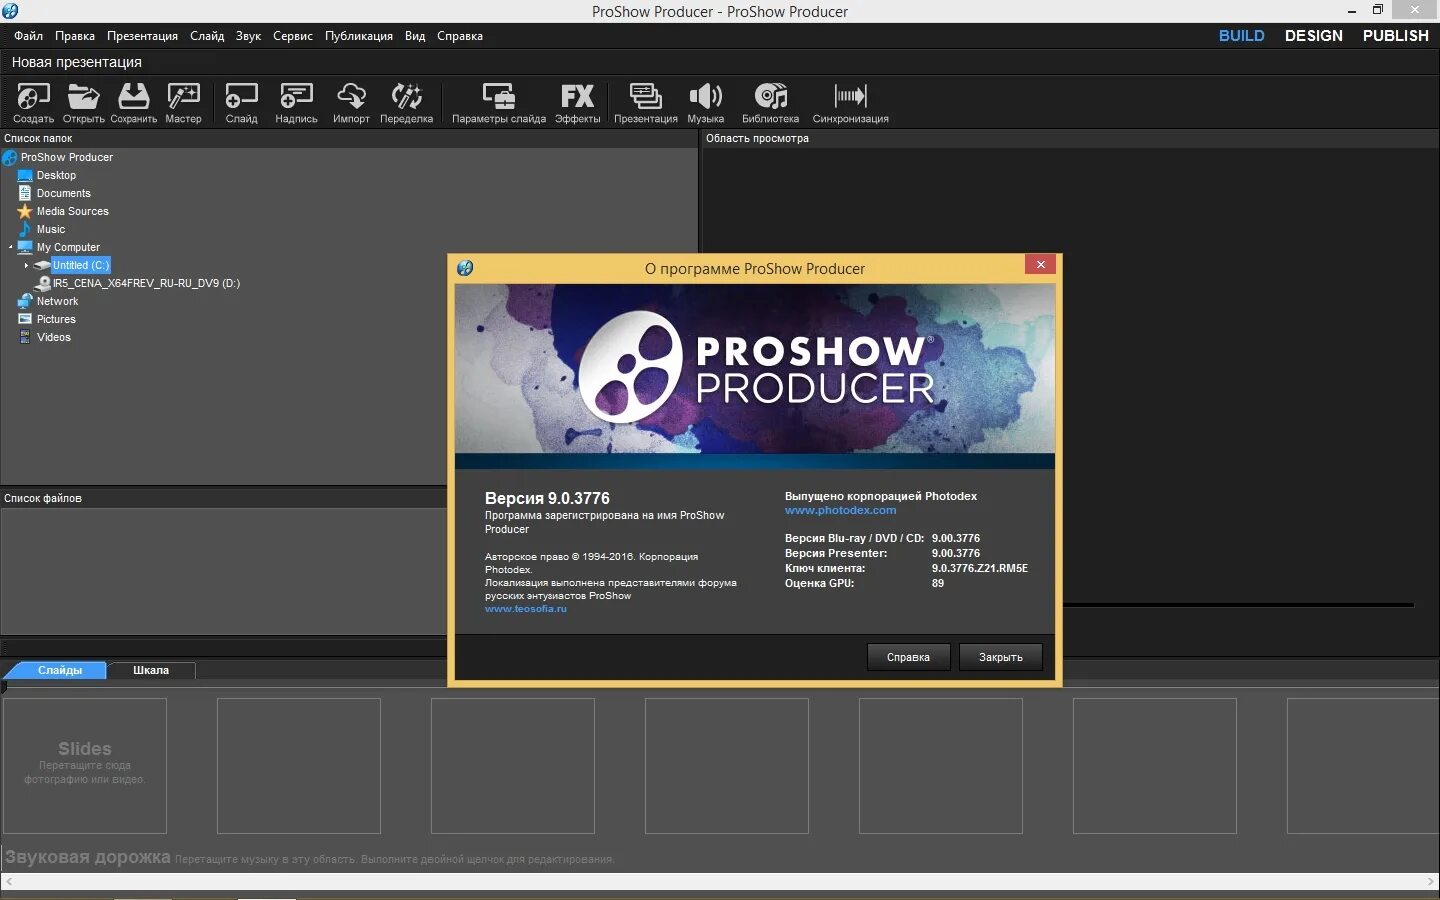This screenshot has width=1440, height=900.
Task: Click the Закрыть button
Action: (x=1000, y=657)
